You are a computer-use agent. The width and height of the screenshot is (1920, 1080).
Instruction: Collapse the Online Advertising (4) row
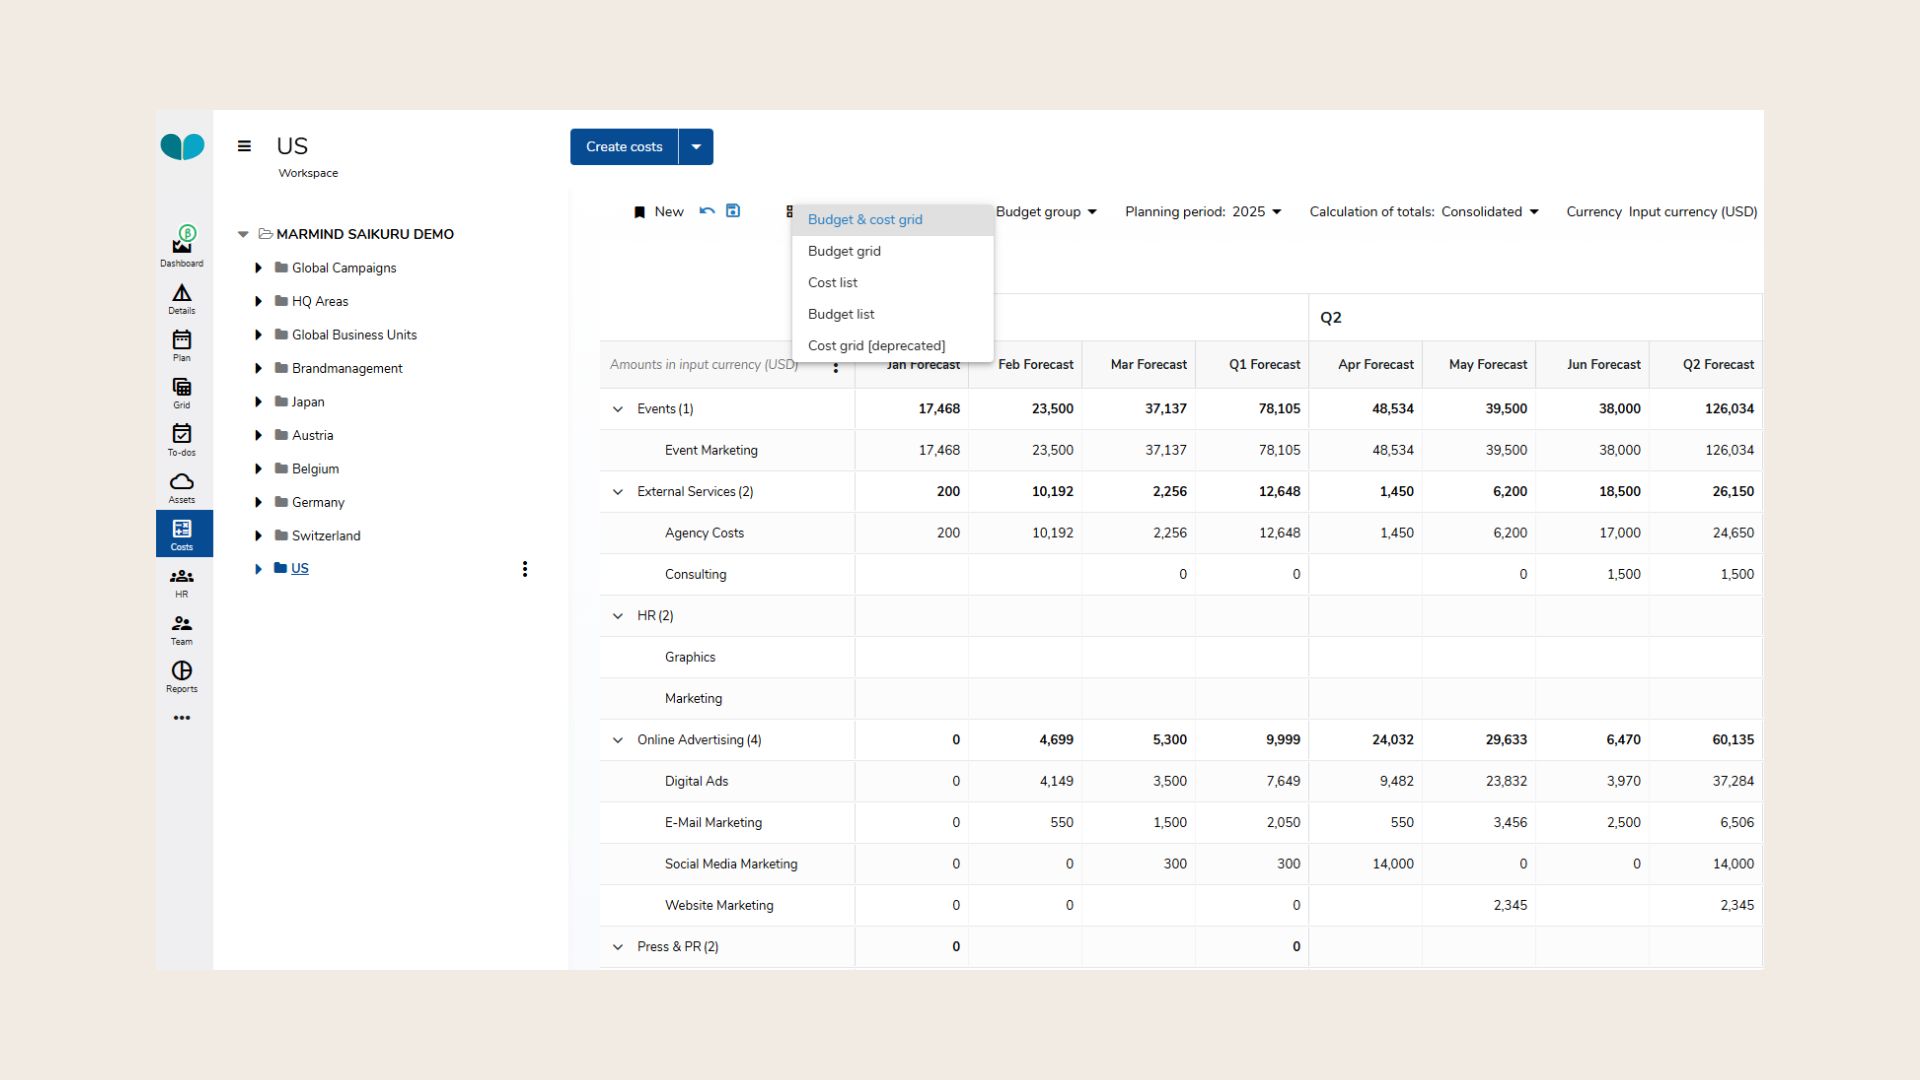coord(618,740)
